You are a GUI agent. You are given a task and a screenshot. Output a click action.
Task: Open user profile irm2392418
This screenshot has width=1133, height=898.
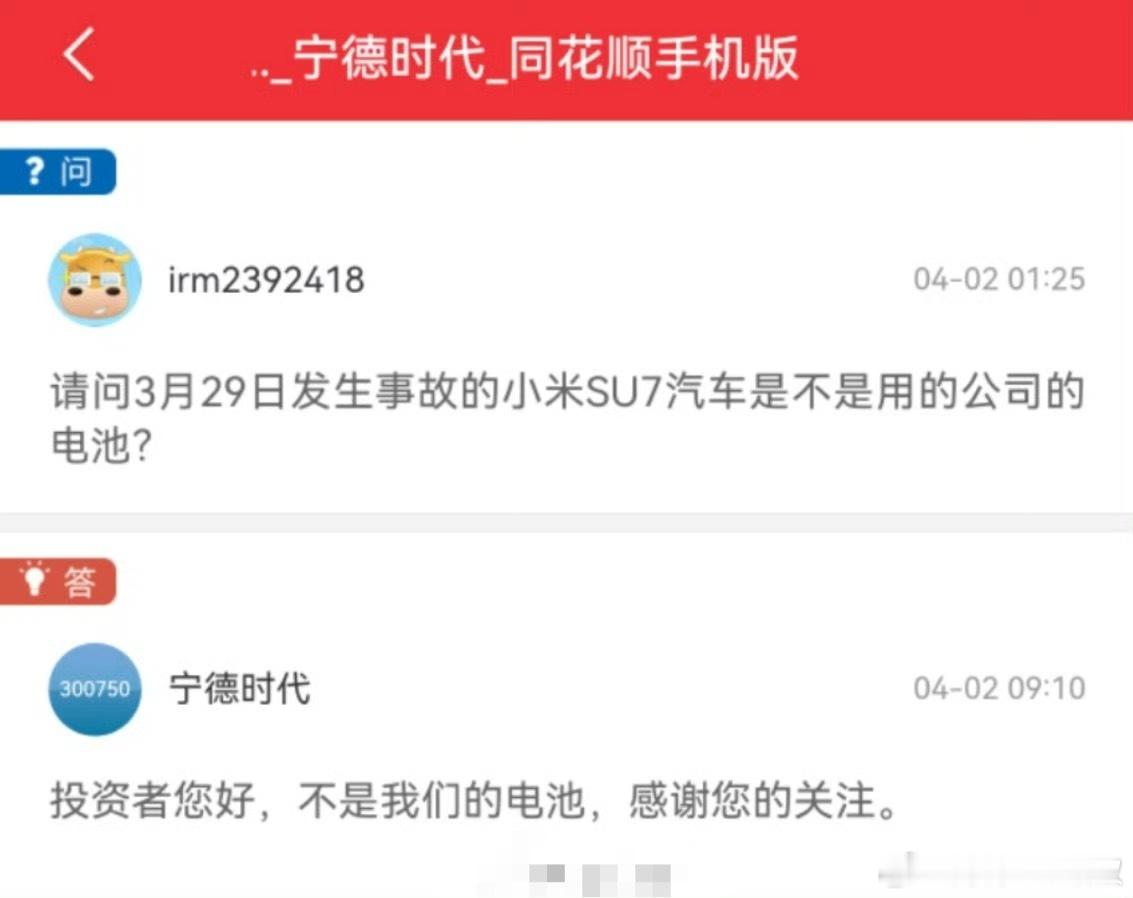pyautogui.click(x=266, y=280)
